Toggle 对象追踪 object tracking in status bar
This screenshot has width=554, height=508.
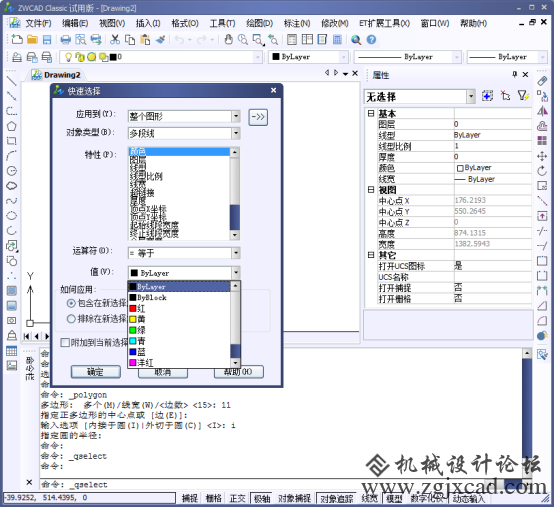pos(337,498)
